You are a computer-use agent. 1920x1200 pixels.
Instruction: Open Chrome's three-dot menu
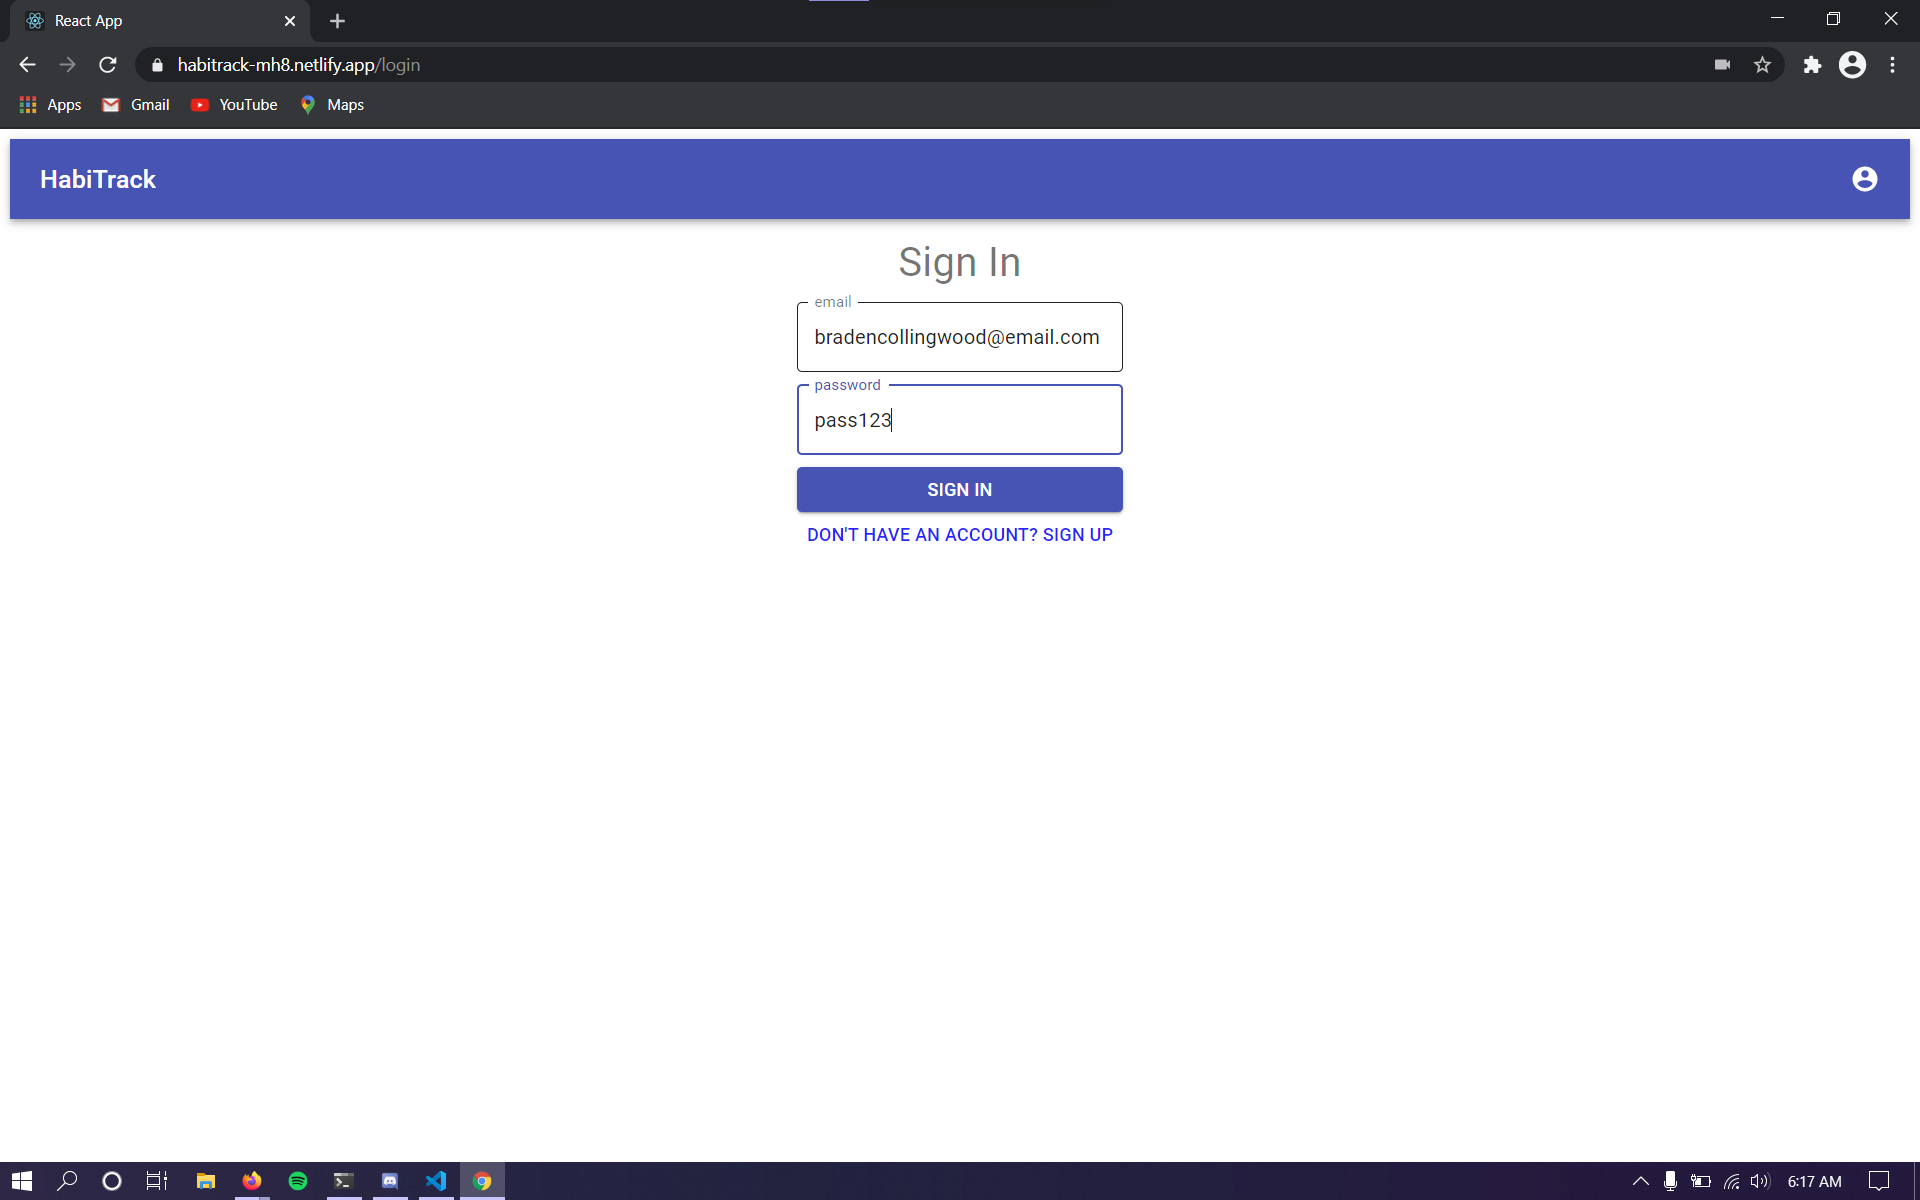(x=1892, y=65)
